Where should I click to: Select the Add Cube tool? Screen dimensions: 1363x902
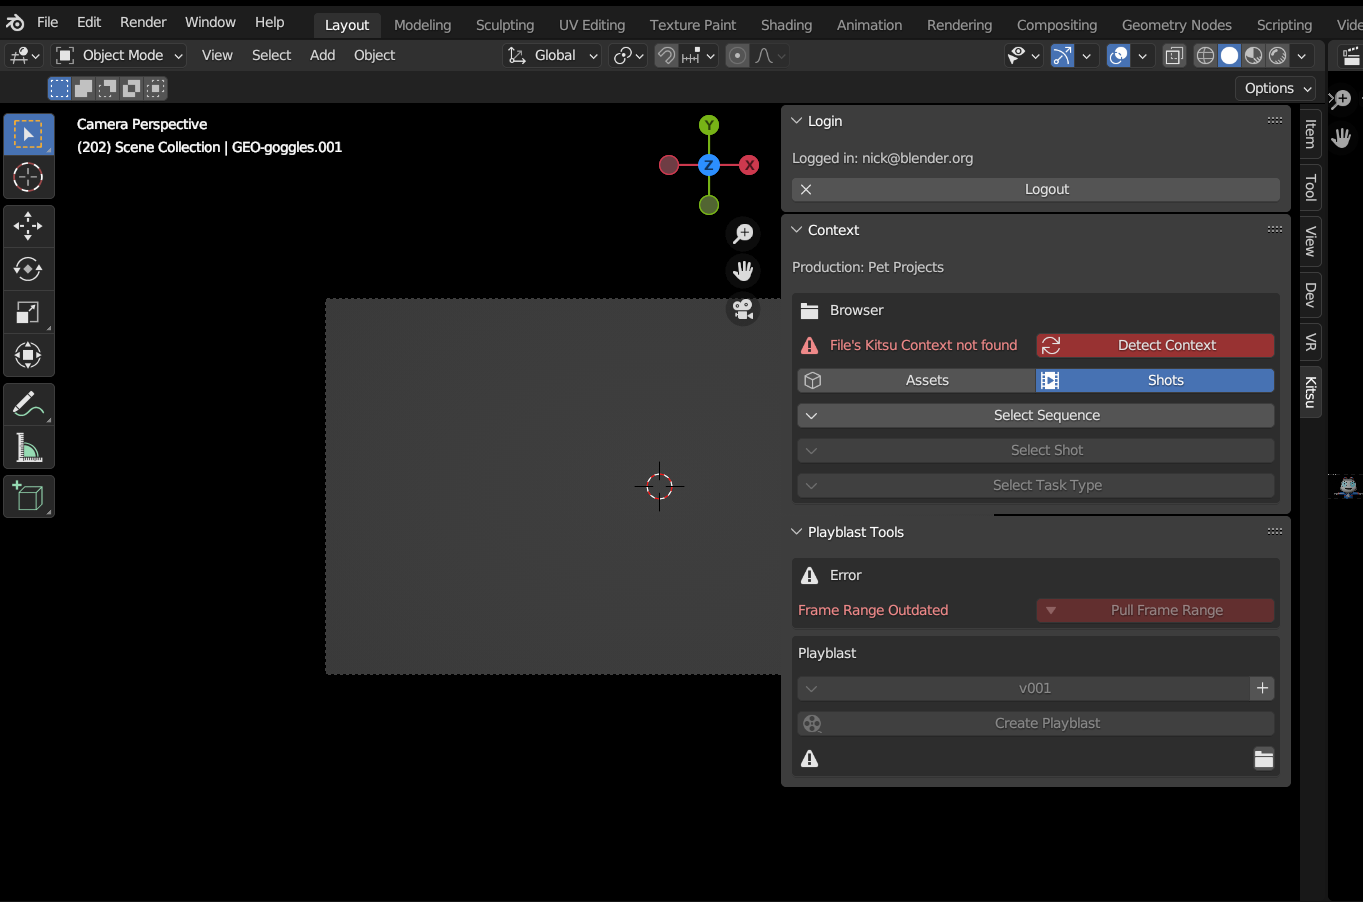pos(28,496)
